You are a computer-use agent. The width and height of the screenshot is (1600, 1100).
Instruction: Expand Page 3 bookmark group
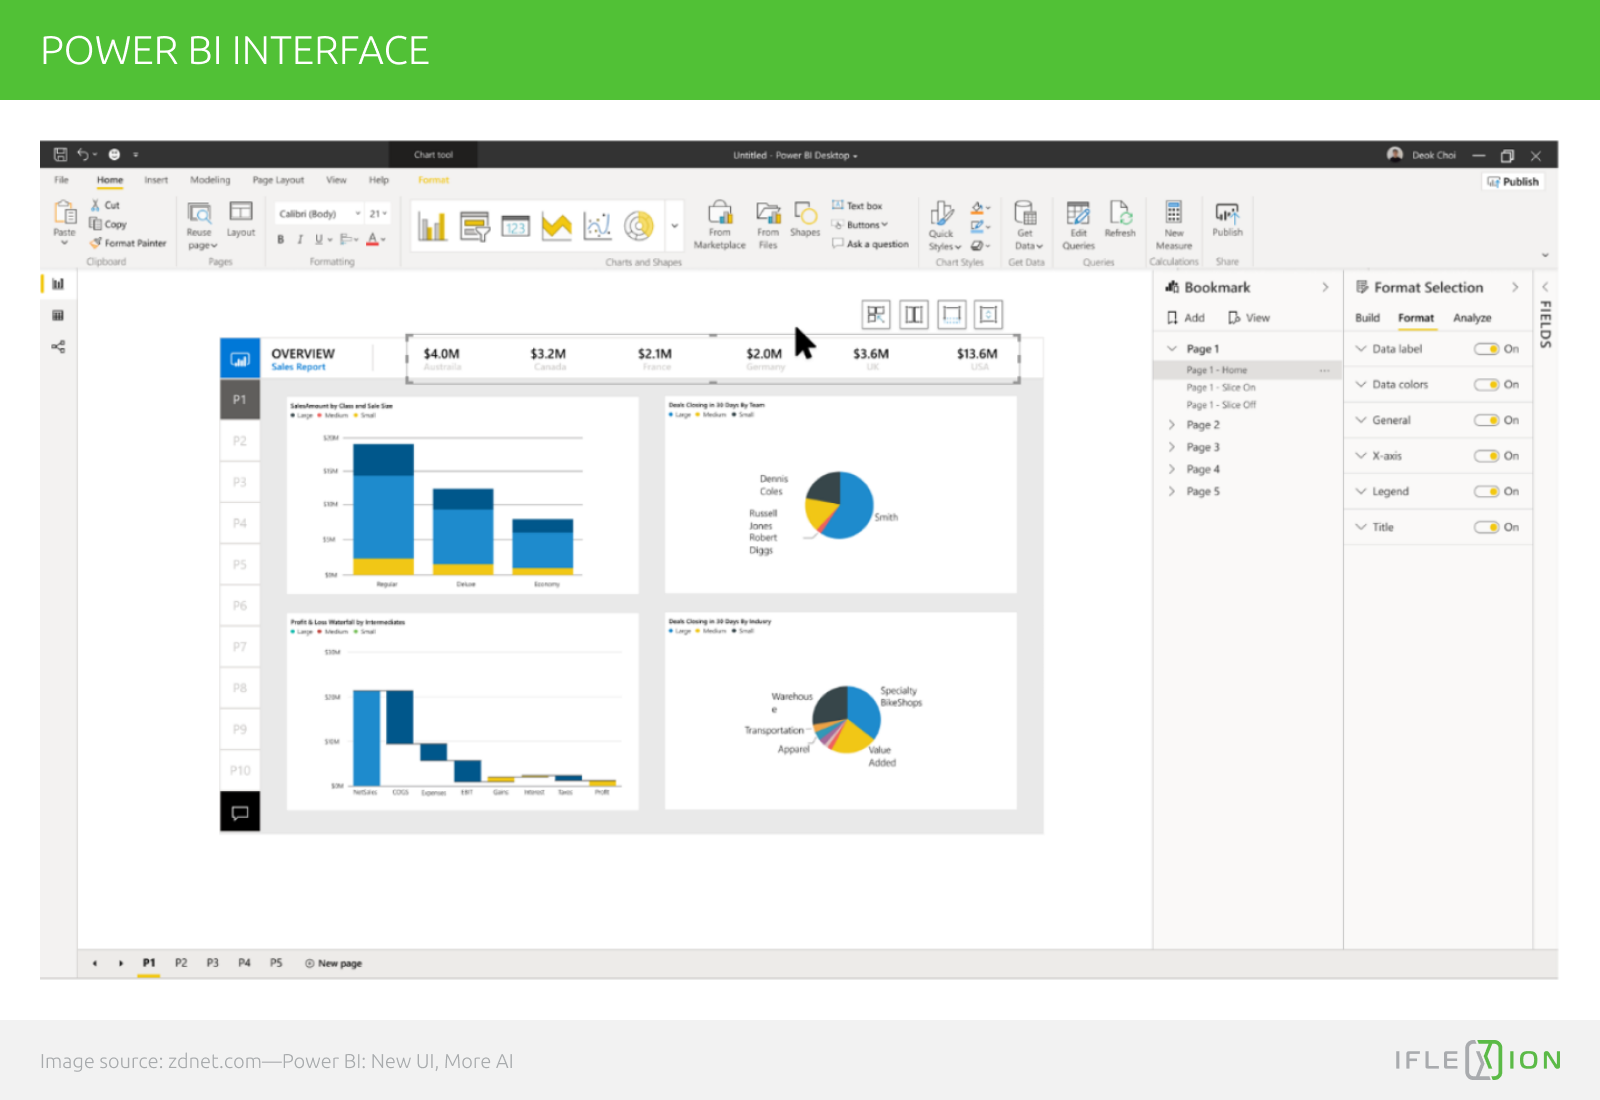point(1172,447)
